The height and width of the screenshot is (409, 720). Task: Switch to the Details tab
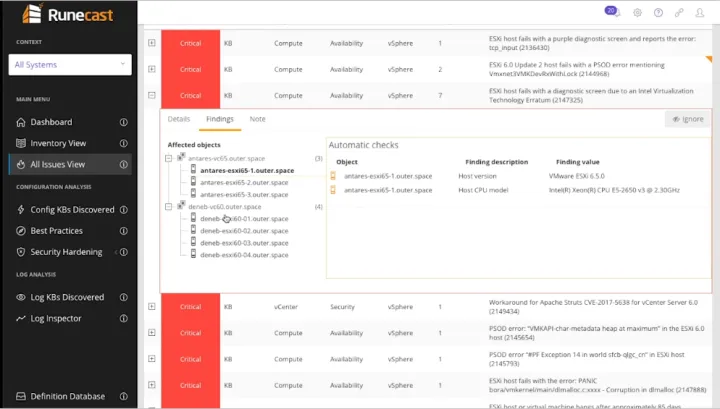(x=179, y=119)
